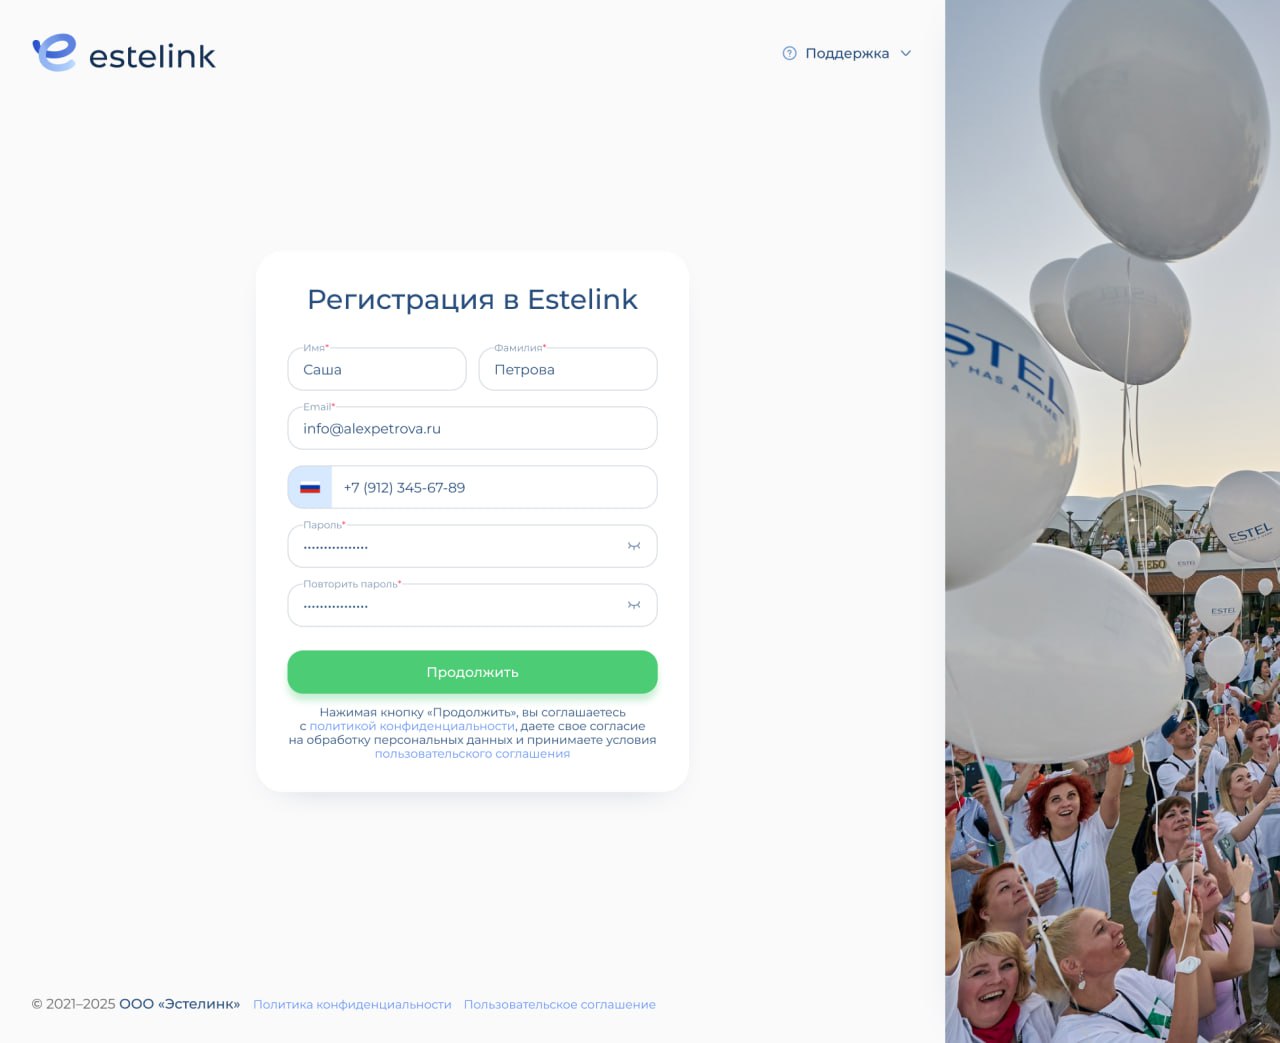The width and height of the screenshot is (1280, 1043).
Task: Click the Estelink logo icon
Action: tap(55, 53)
